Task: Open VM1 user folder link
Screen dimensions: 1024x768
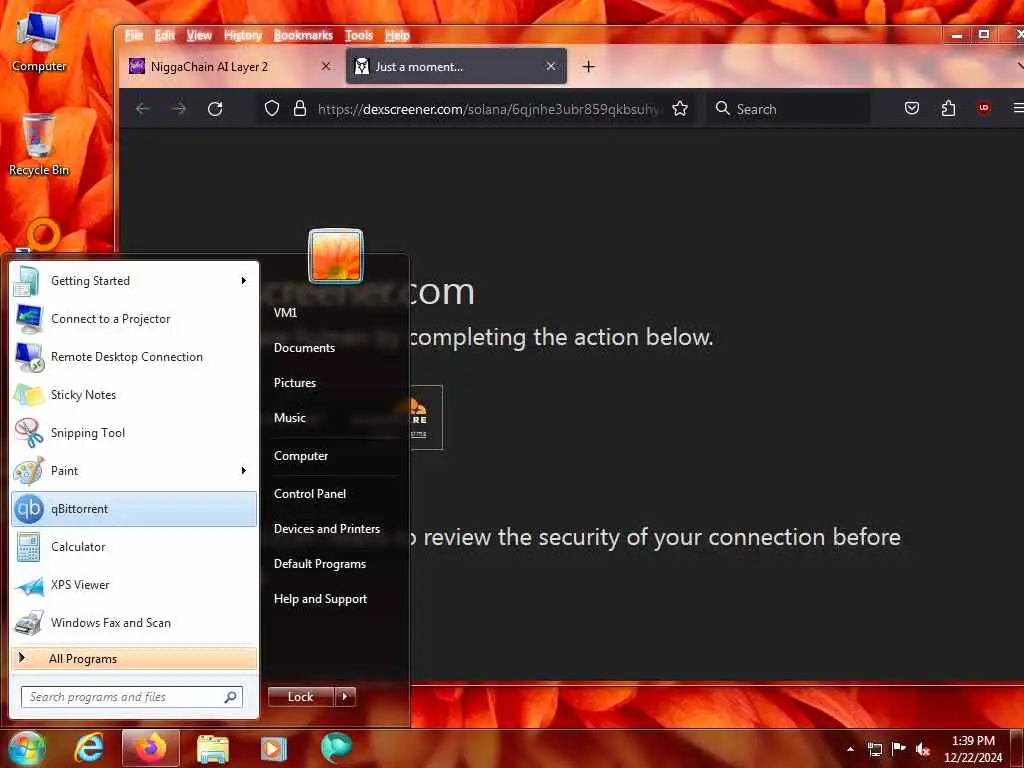Action: 285,313
